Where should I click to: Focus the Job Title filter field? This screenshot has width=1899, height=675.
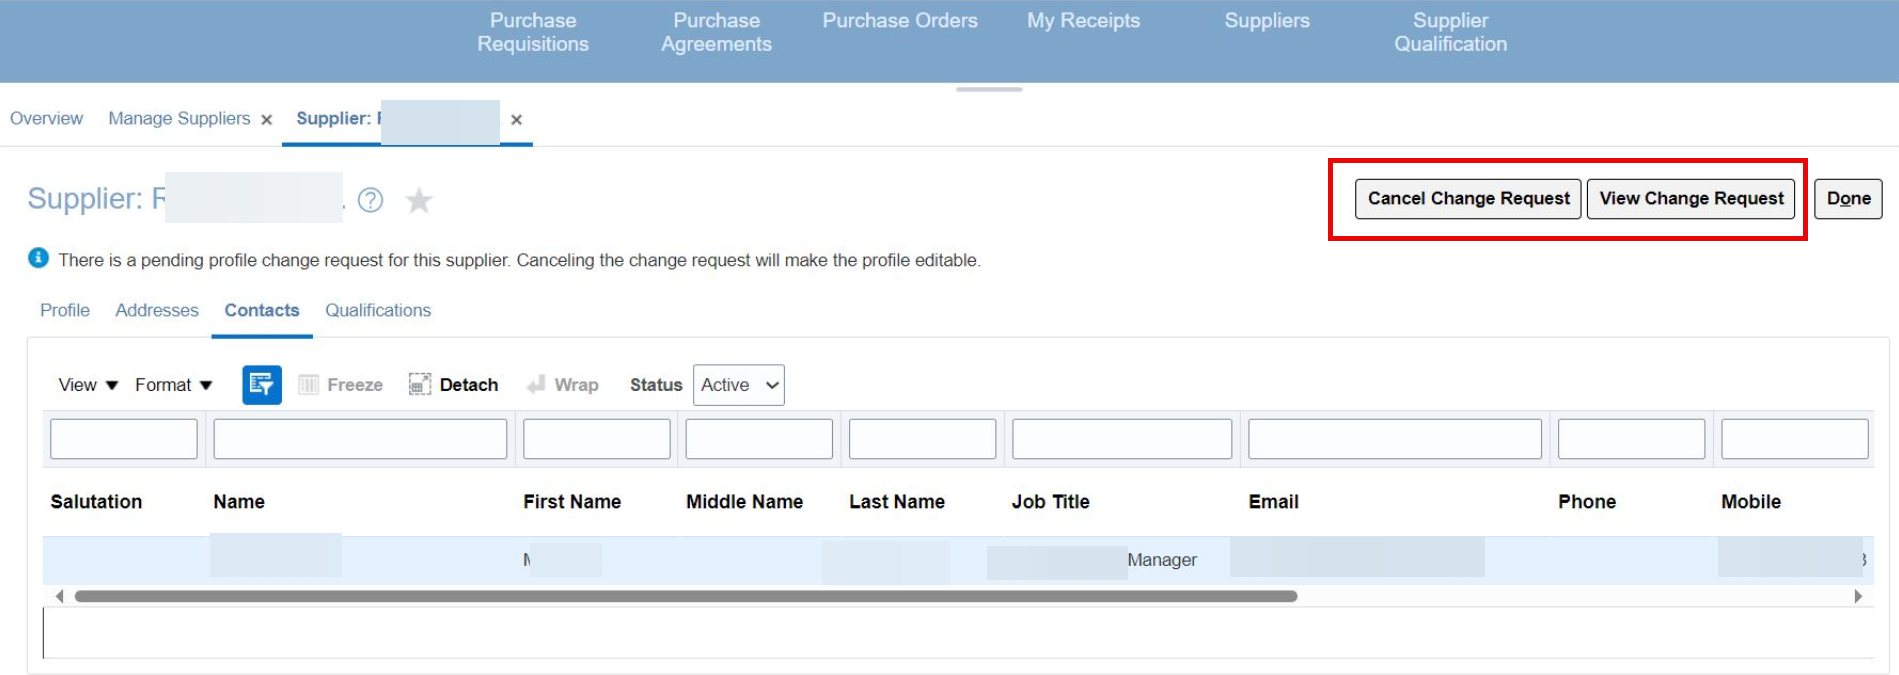point(1122,439)
